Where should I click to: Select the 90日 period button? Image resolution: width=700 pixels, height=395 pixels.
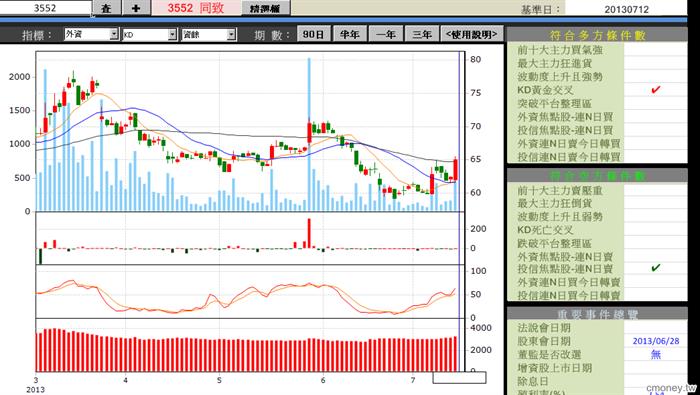(x=313, y=34)
